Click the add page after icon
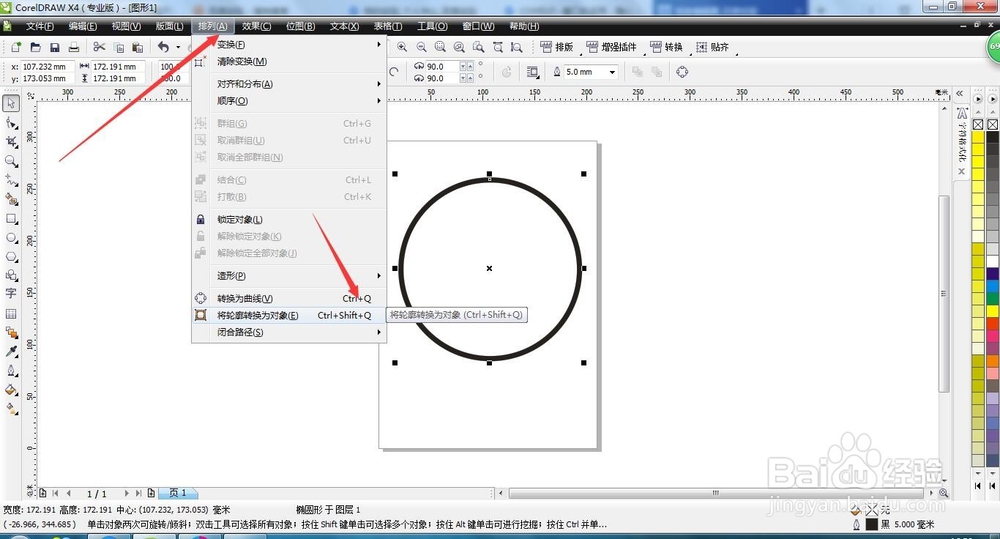The width and height of the screenshot is (1000, 539). [151, 493]
